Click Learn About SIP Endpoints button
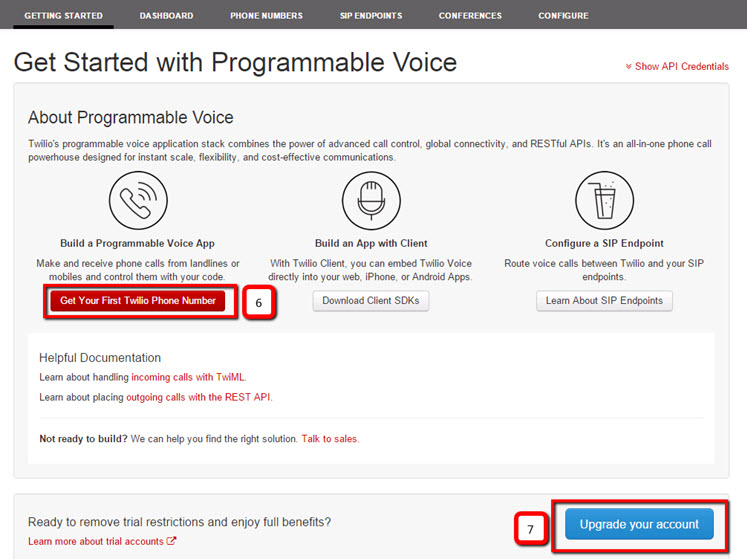Viewport: 747px width, 559px height. pos(604,301)
